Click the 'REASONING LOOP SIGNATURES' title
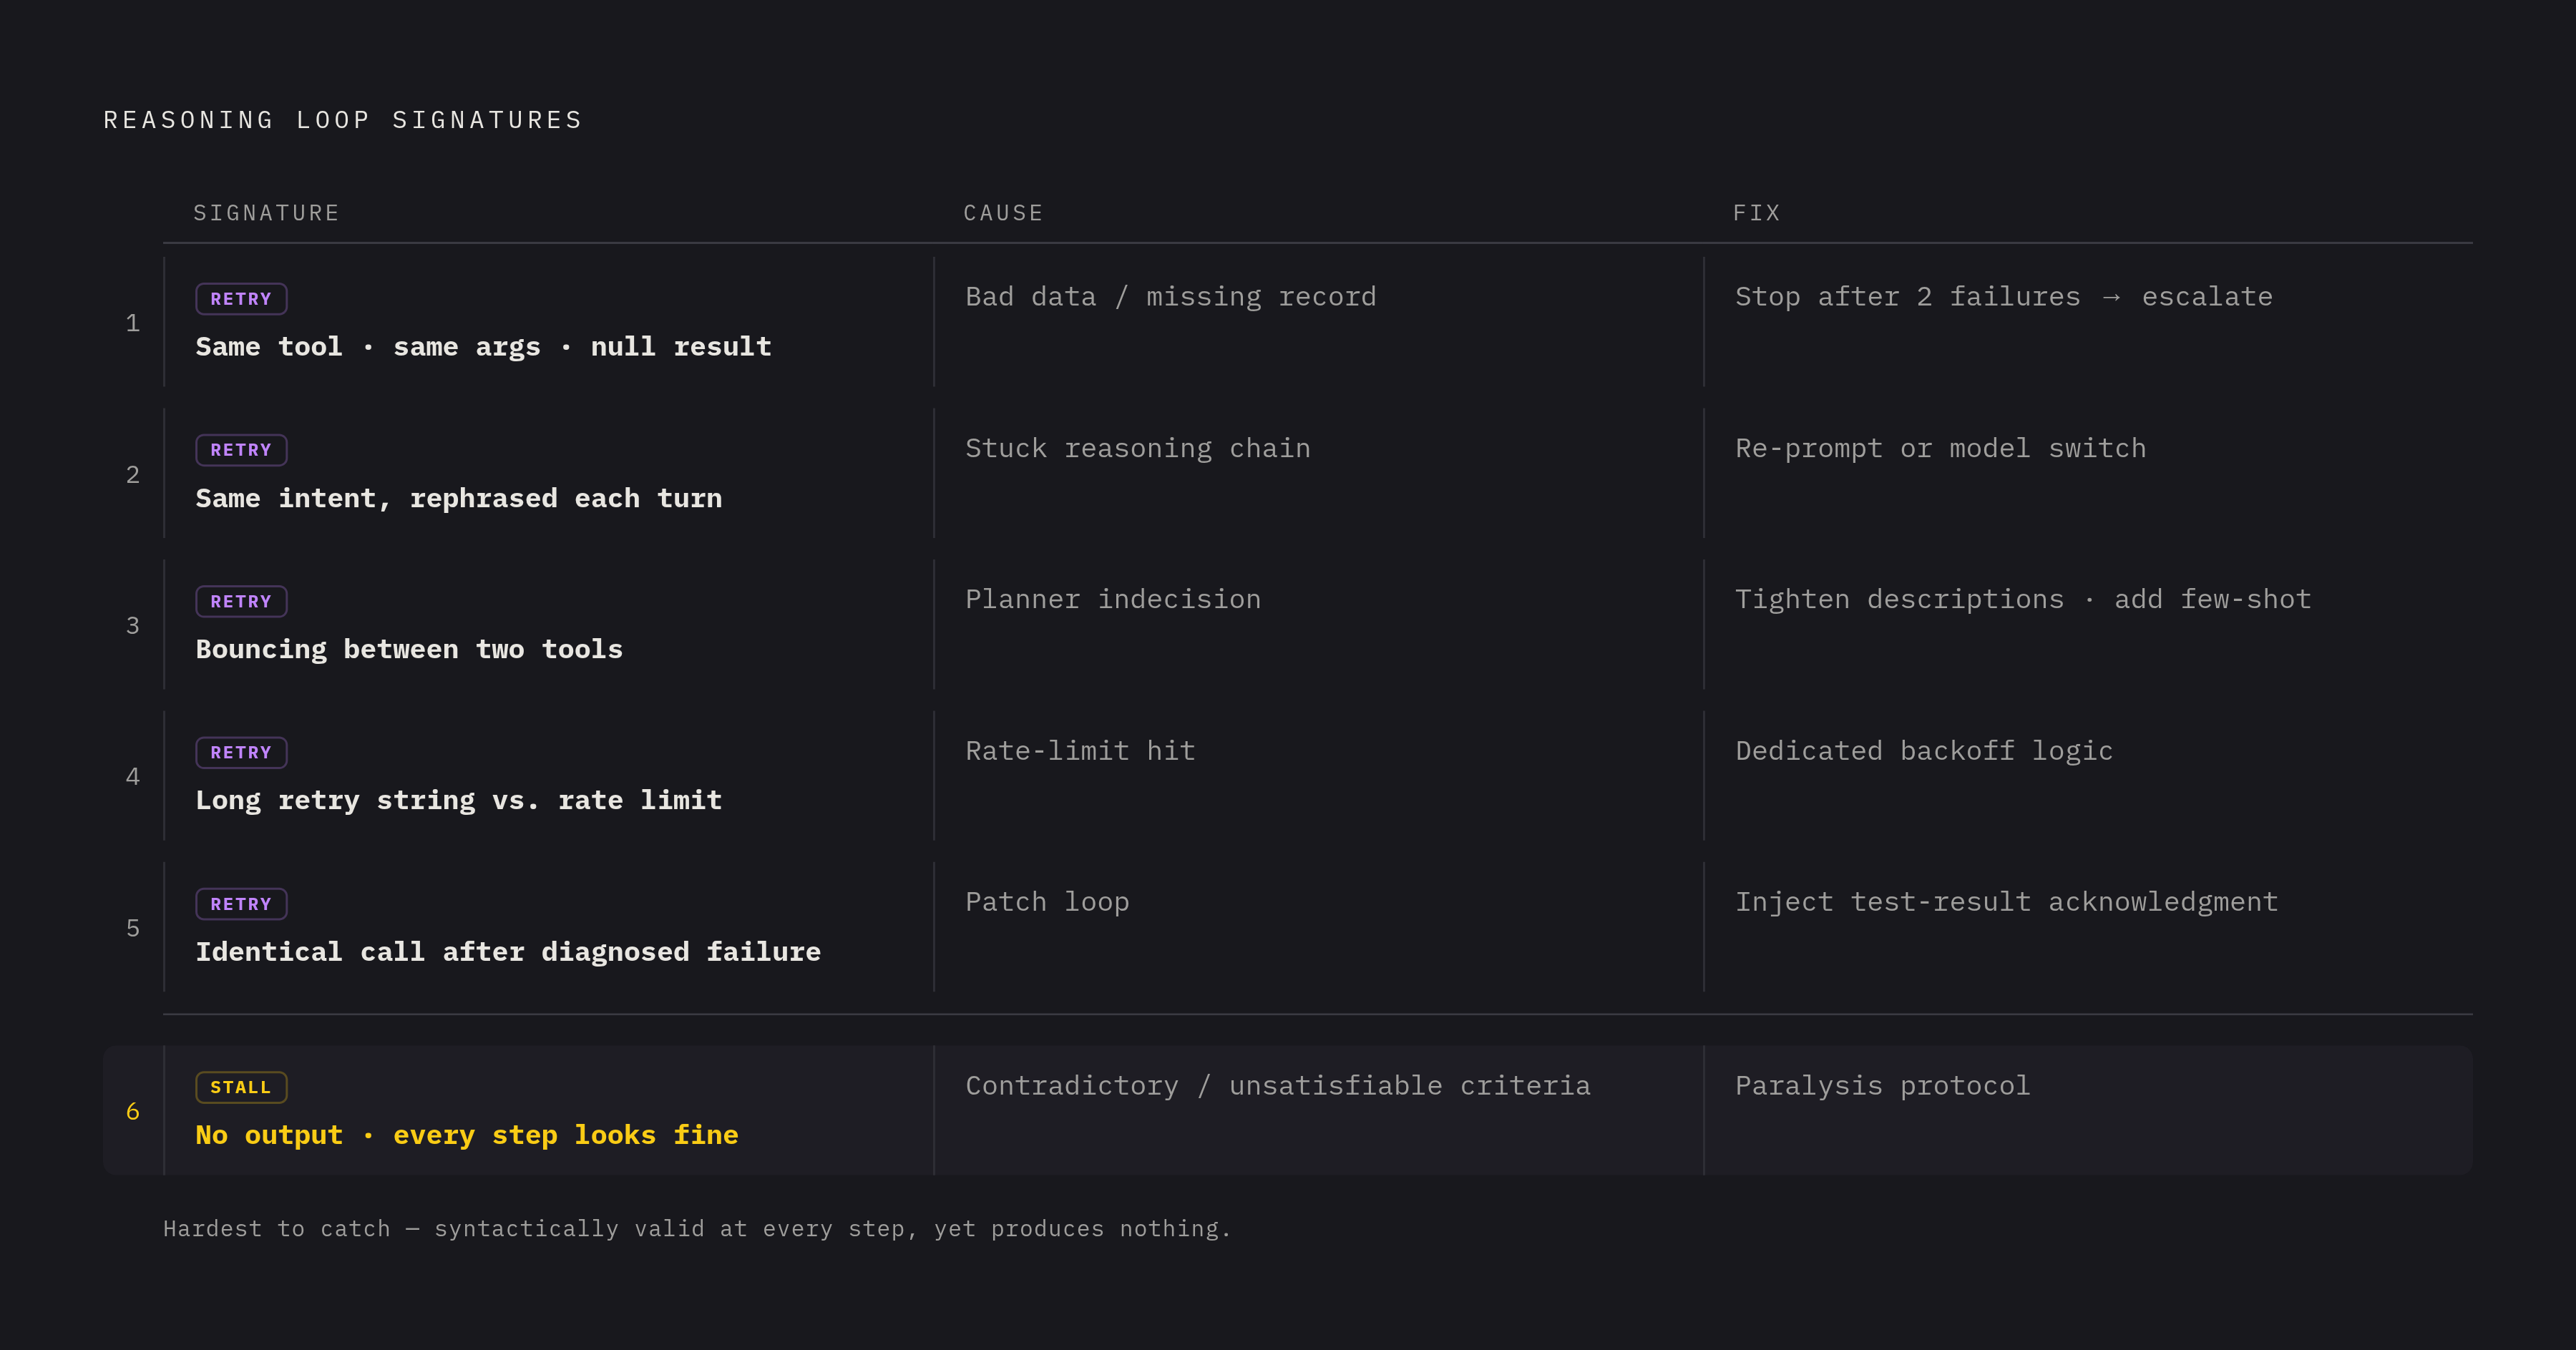 343,120
